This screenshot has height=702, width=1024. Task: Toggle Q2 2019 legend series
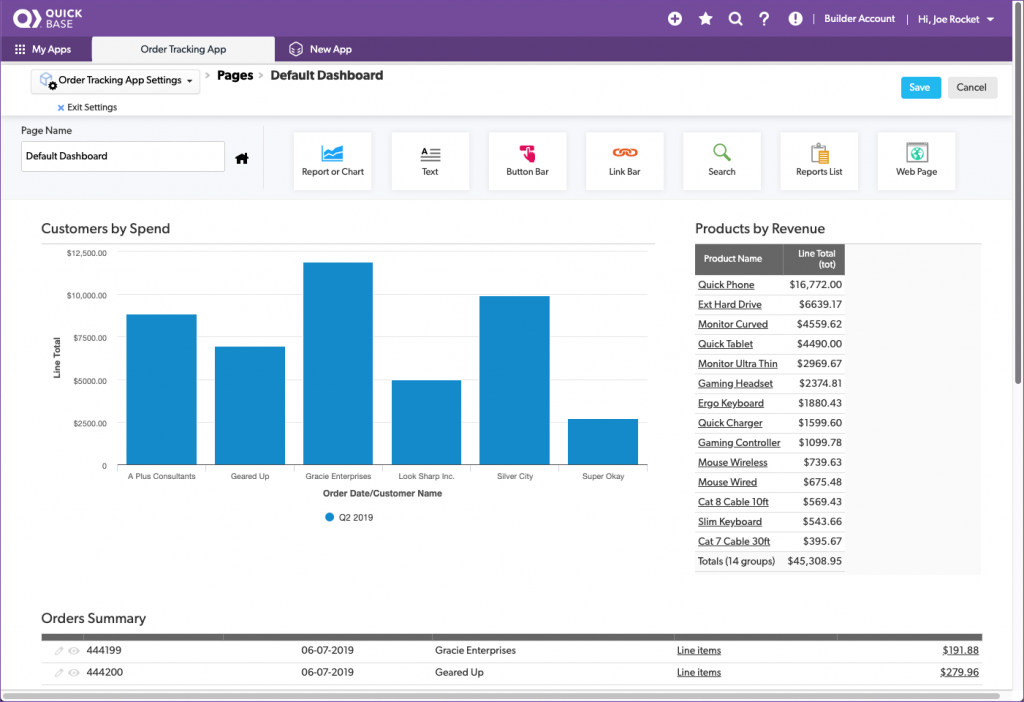349,517
